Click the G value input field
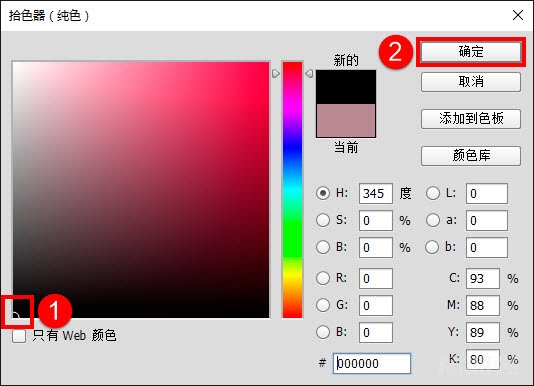Viewport: 534px width, 386px height. (376, 305)
